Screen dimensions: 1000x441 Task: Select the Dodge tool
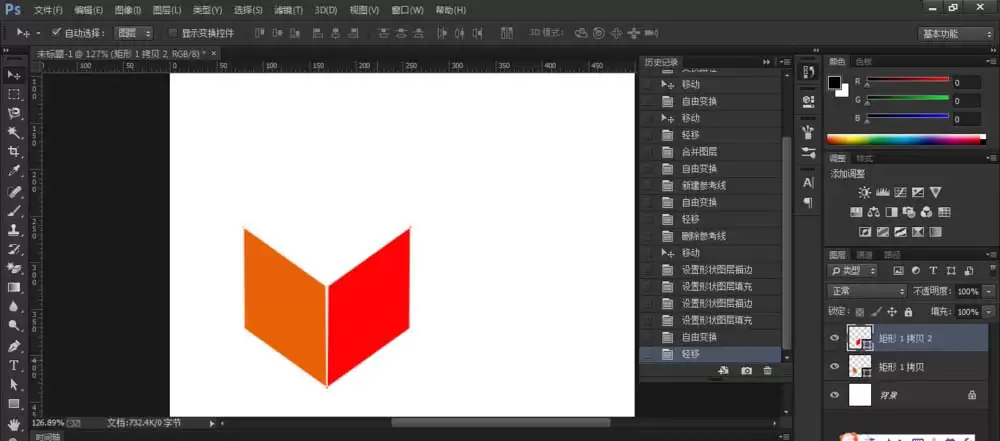tap(13, 326)
